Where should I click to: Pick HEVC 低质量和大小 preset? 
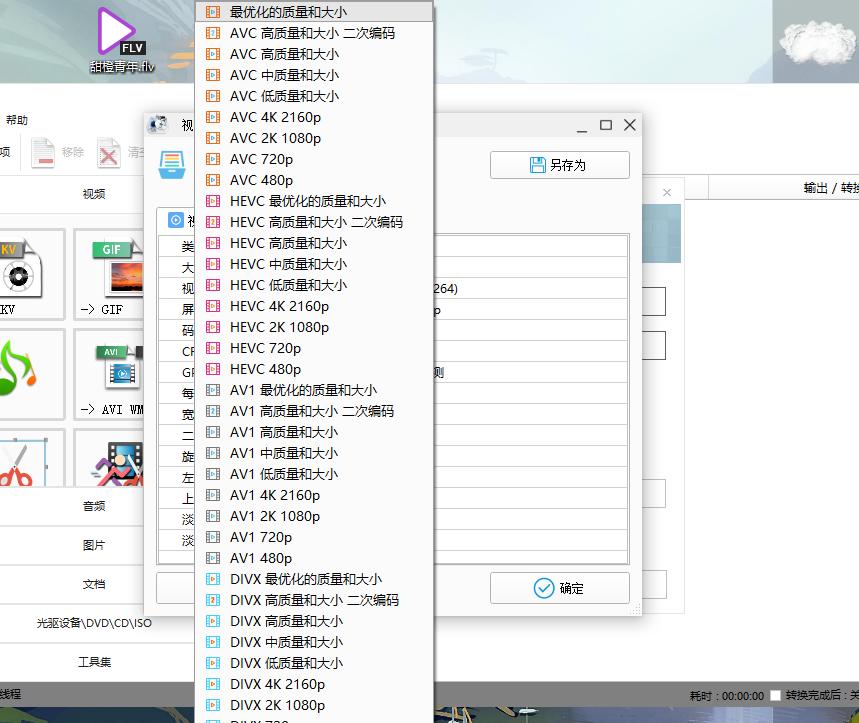pos(314,285)
